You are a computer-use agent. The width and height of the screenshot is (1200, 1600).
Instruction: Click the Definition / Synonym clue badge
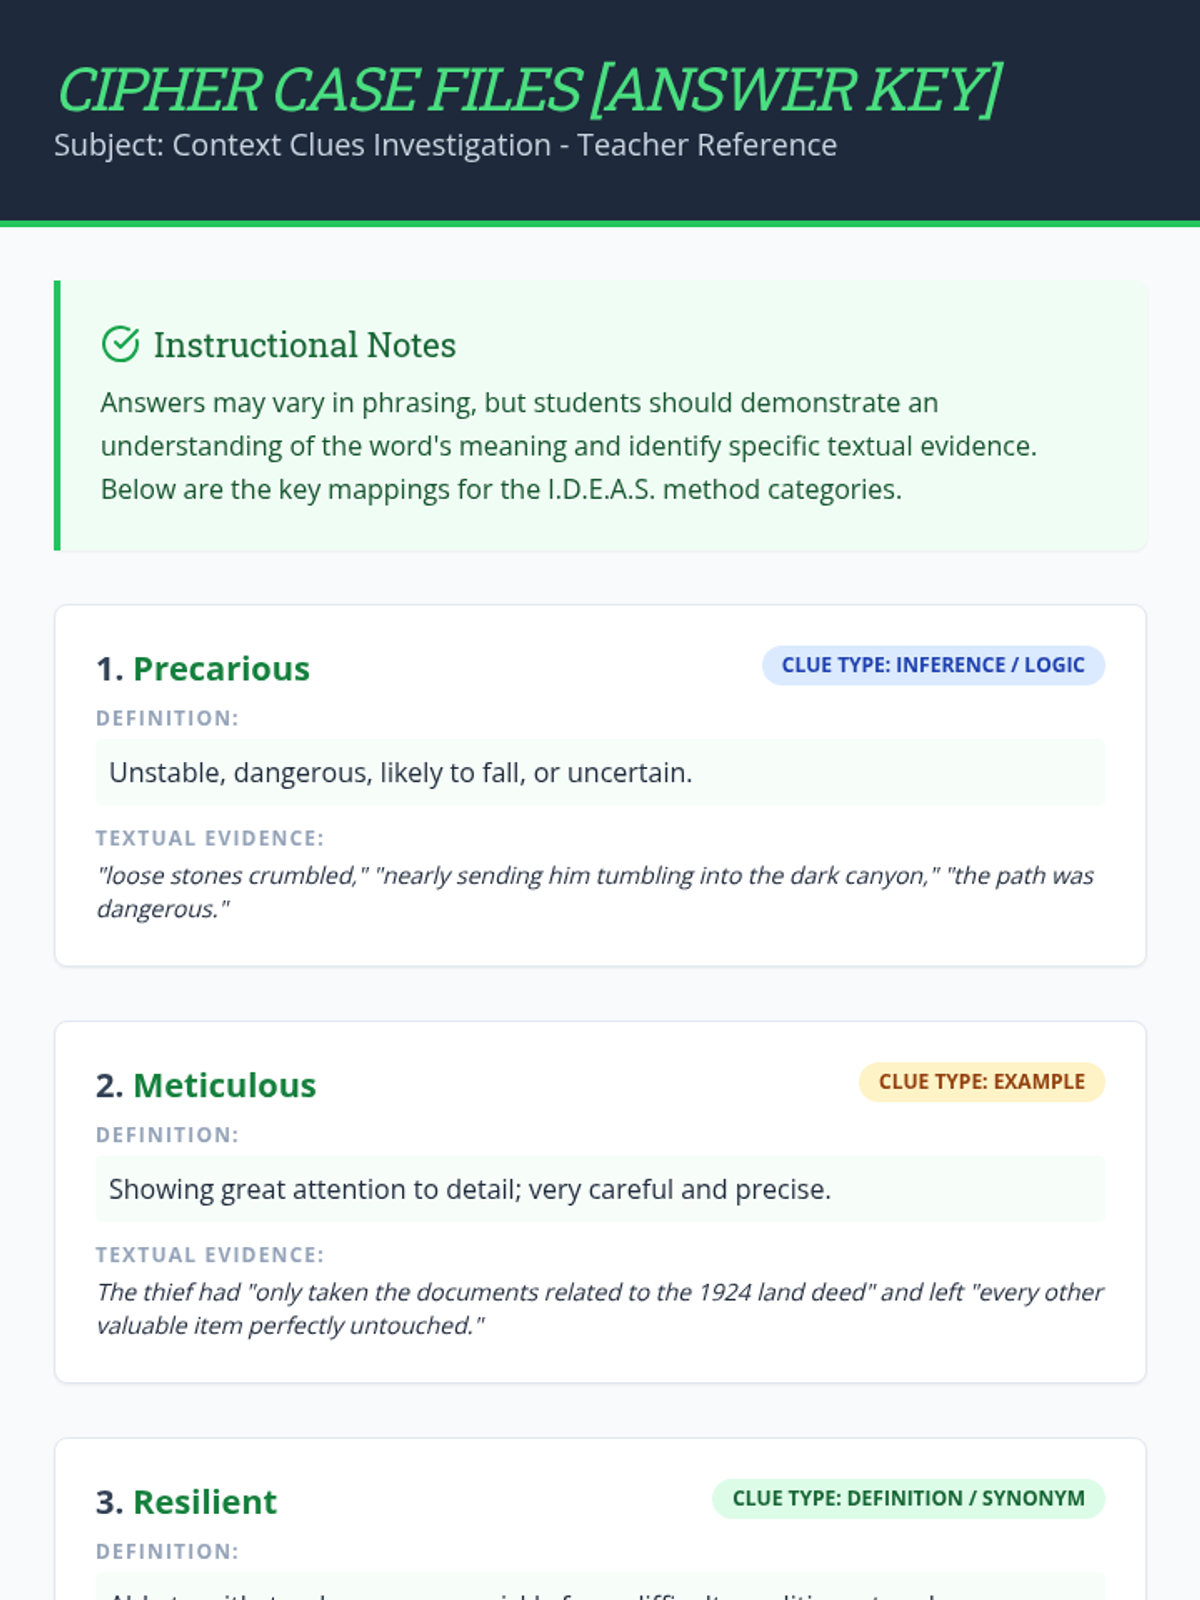(908, 1498)
